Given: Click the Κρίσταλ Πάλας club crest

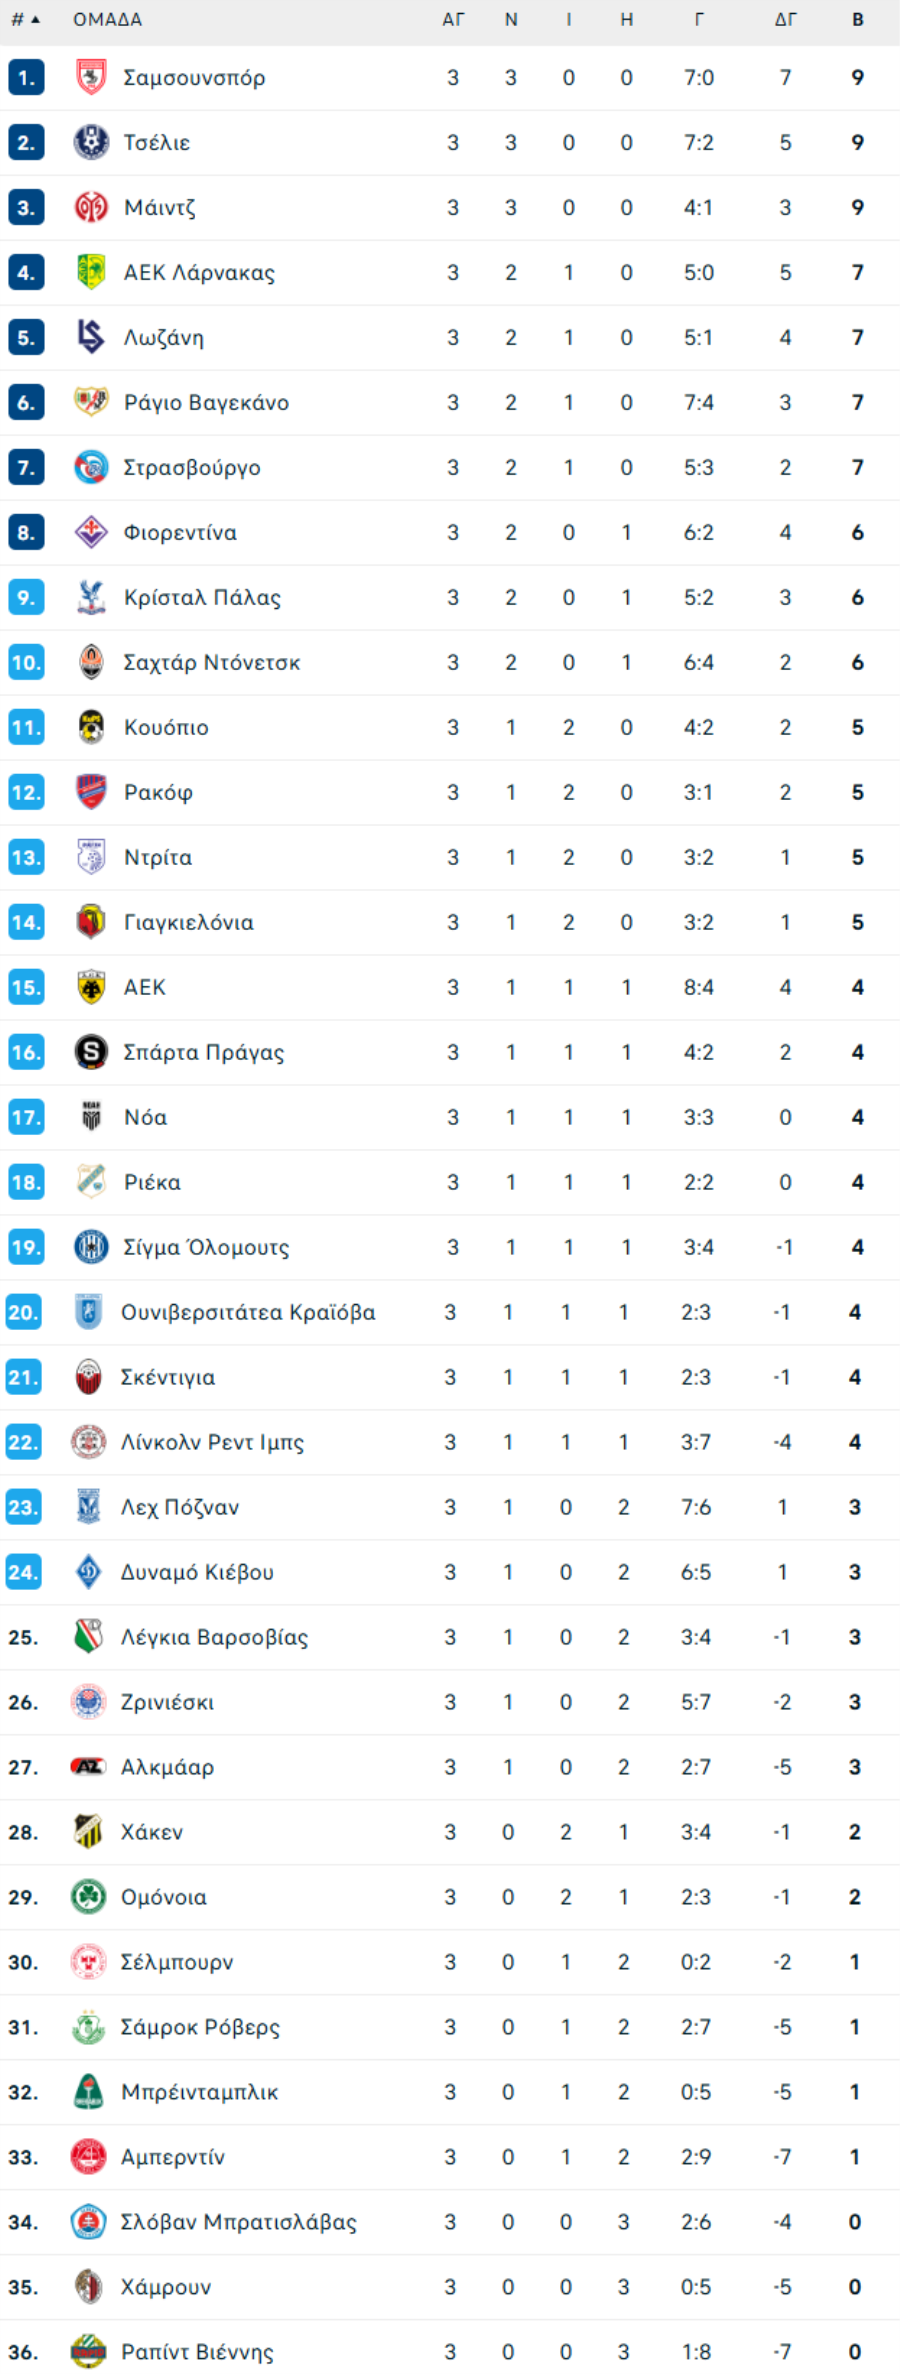Looking at the screenshot, I should pos(91,598).
